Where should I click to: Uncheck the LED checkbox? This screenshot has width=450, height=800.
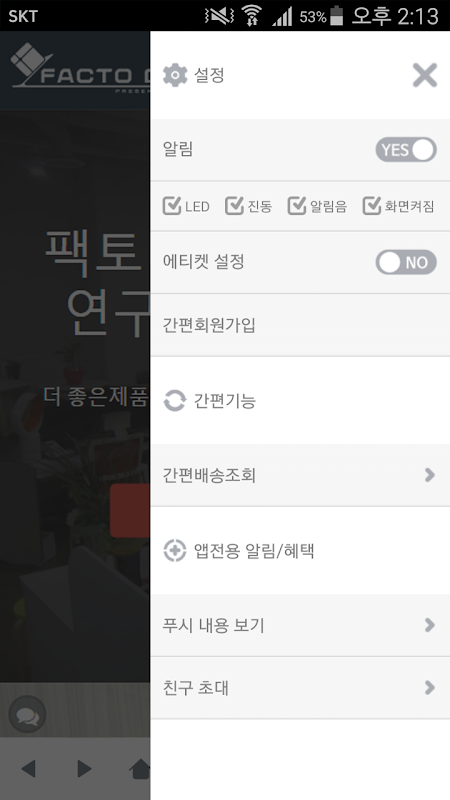click(172, 206)
